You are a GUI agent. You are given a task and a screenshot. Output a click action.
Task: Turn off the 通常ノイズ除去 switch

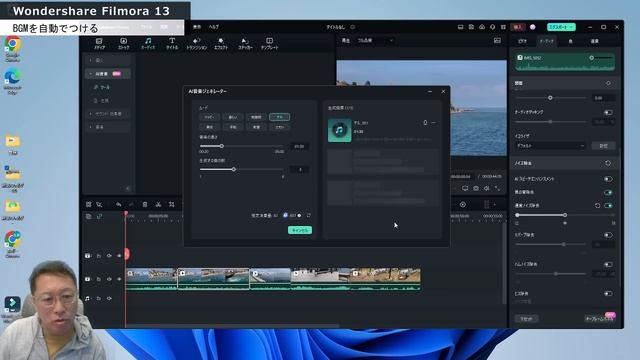pyautogui.click(x=608, y=205)
